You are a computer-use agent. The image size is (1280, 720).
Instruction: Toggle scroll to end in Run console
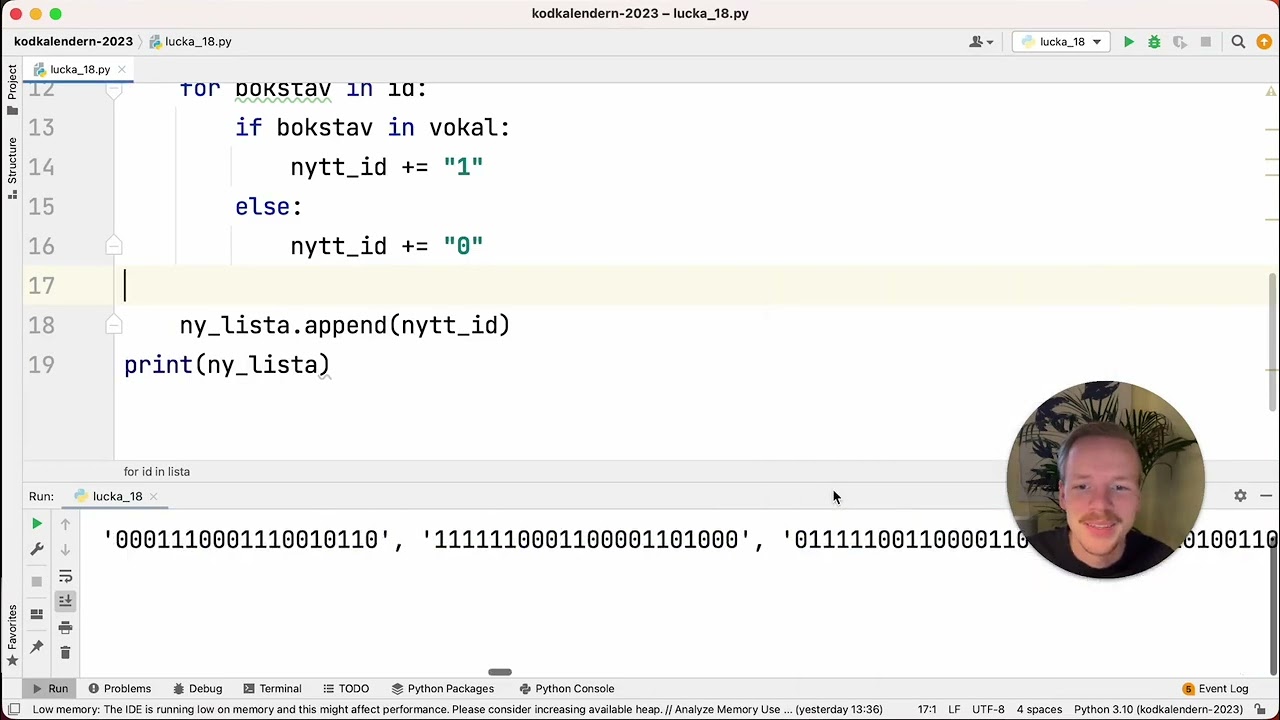click(x=65, y=601)
